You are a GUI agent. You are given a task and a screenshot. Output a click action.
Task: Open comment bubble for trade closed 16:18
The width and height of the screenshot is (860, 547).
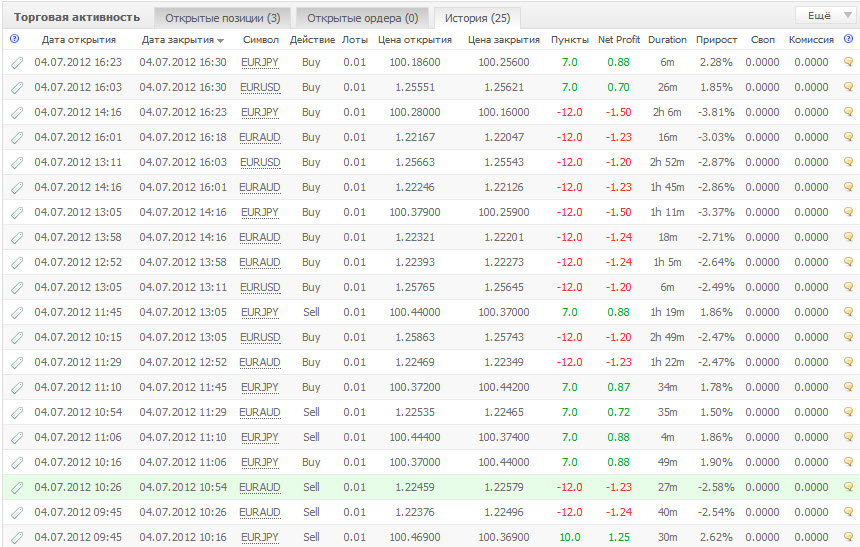pyautogui.click(x=848, y=137)
